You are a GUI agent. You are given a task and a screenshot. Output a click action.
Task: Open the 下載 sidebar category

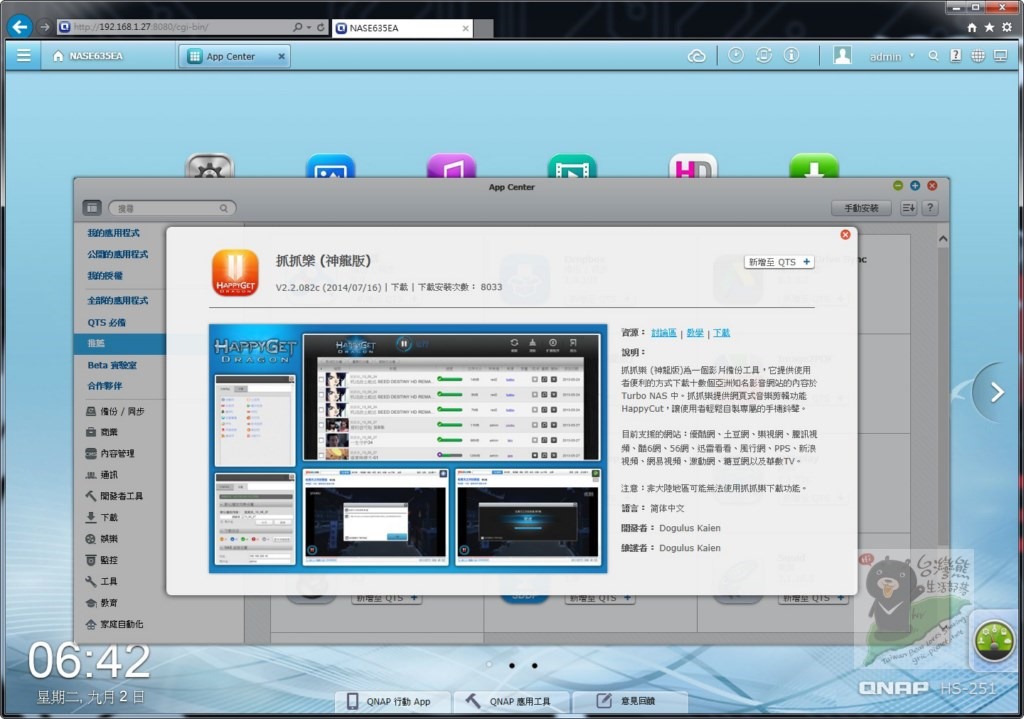coord(102,517)
